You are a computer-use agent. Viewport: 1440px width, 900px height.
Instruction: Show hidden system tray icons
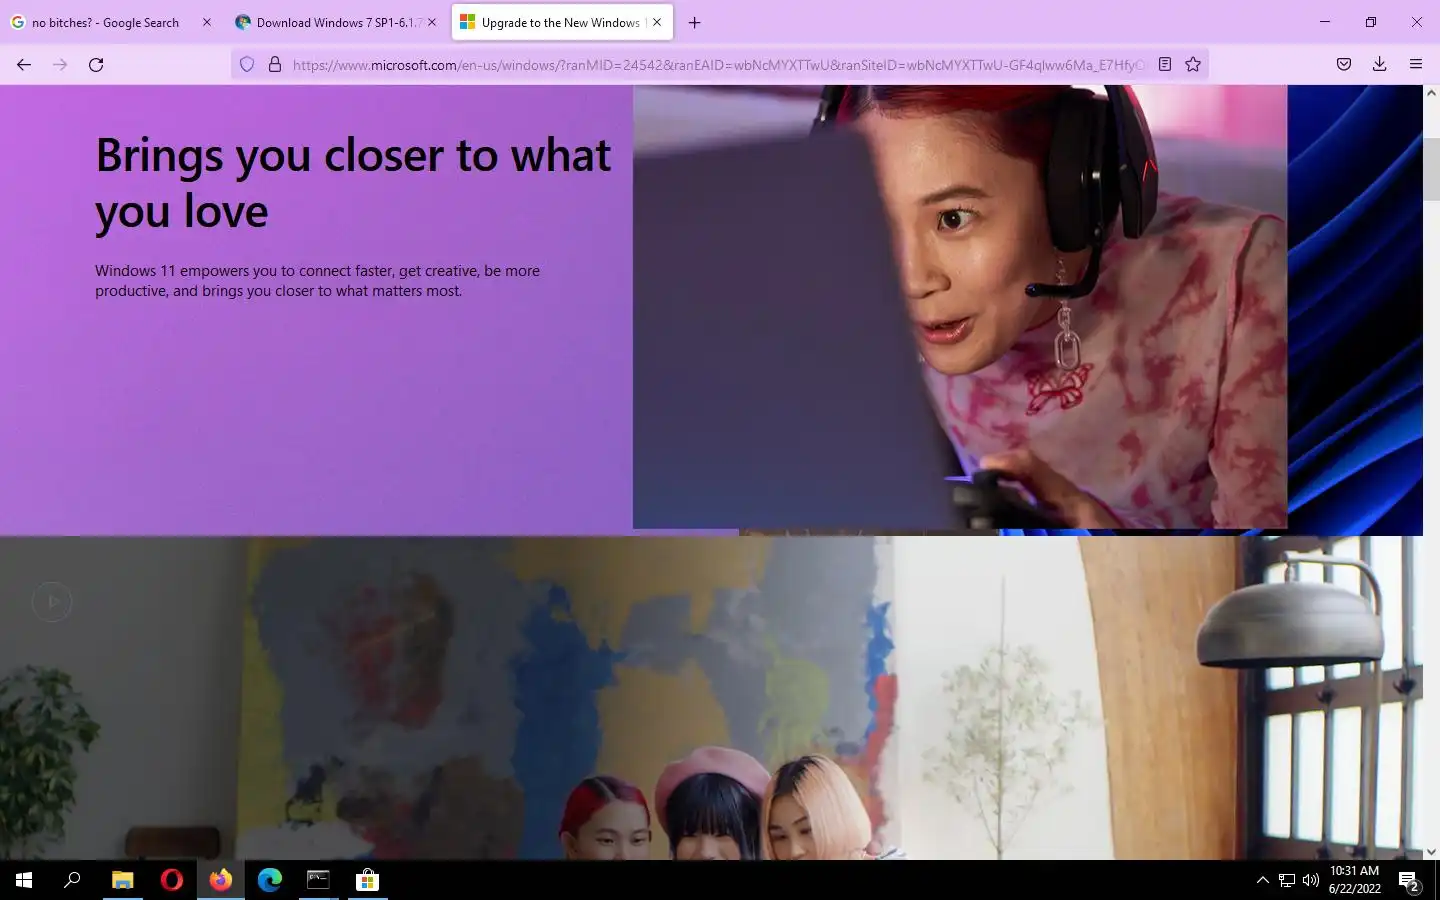click(1262, 880)
